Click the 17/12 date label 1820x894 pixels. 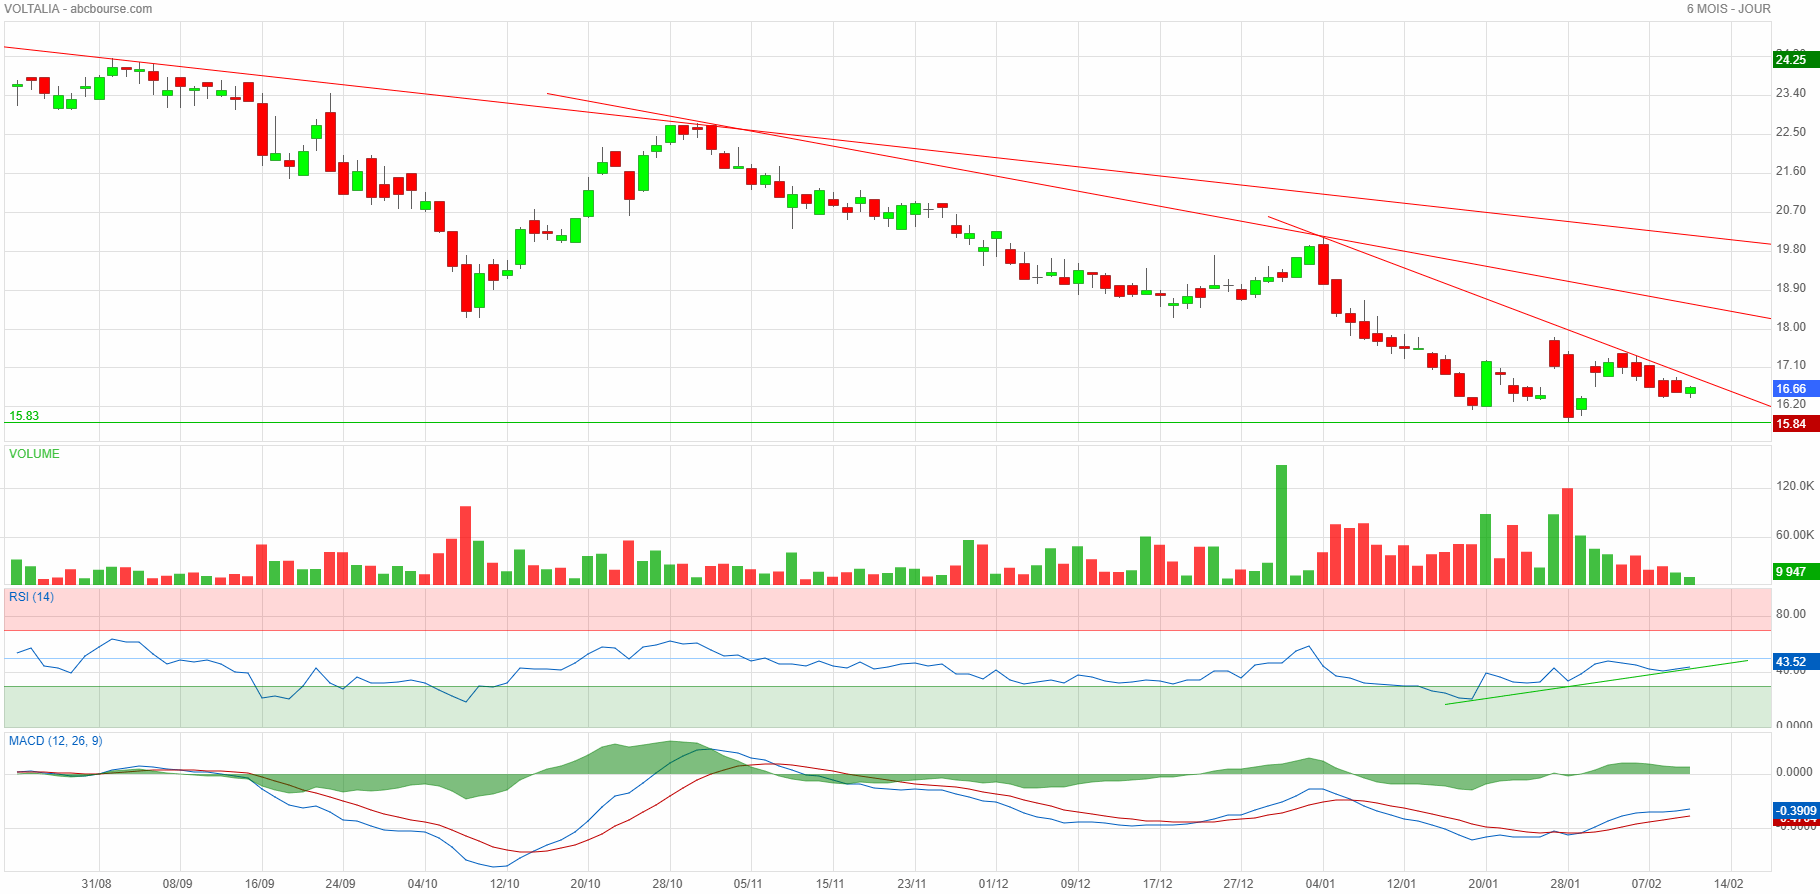coord(1157,884)
